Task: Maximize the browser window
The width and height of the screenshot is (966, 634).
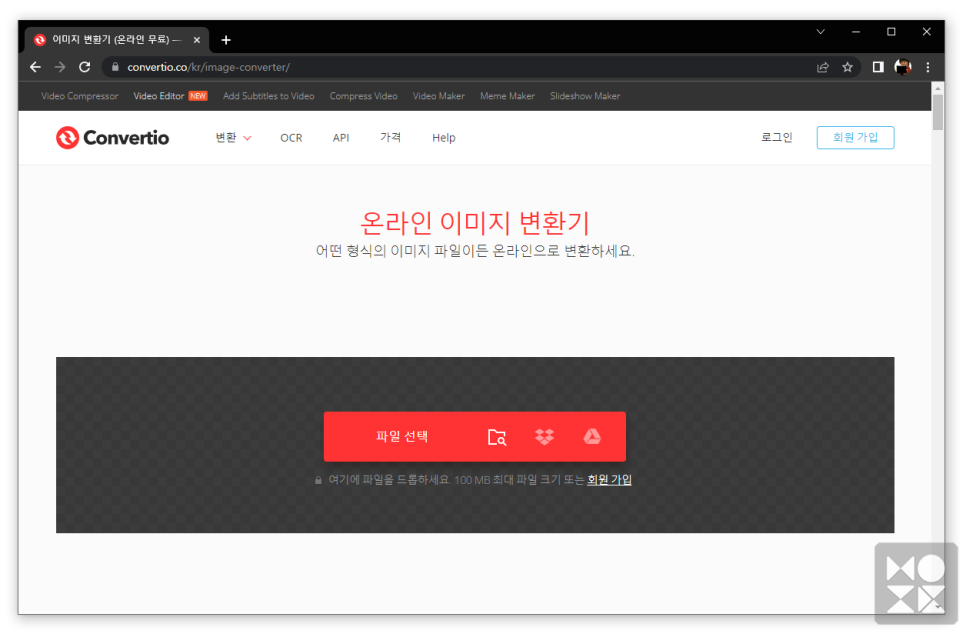Action: 891,31
